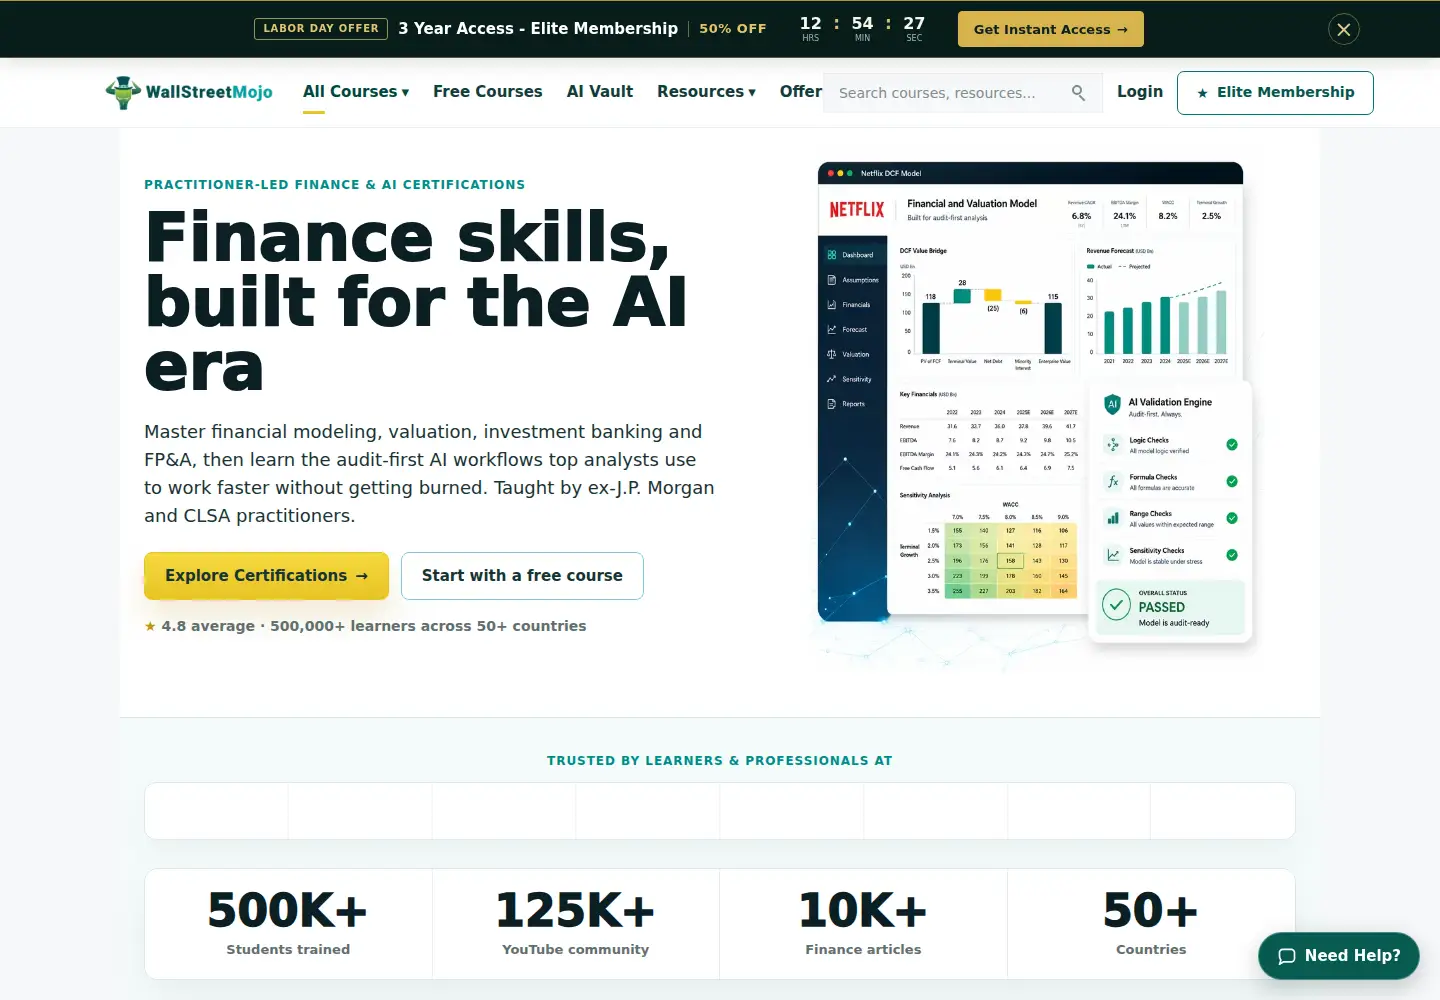The image size is (1440, 1000).
Task: Open the Valuation scales icon
Action: click(832, 354)
